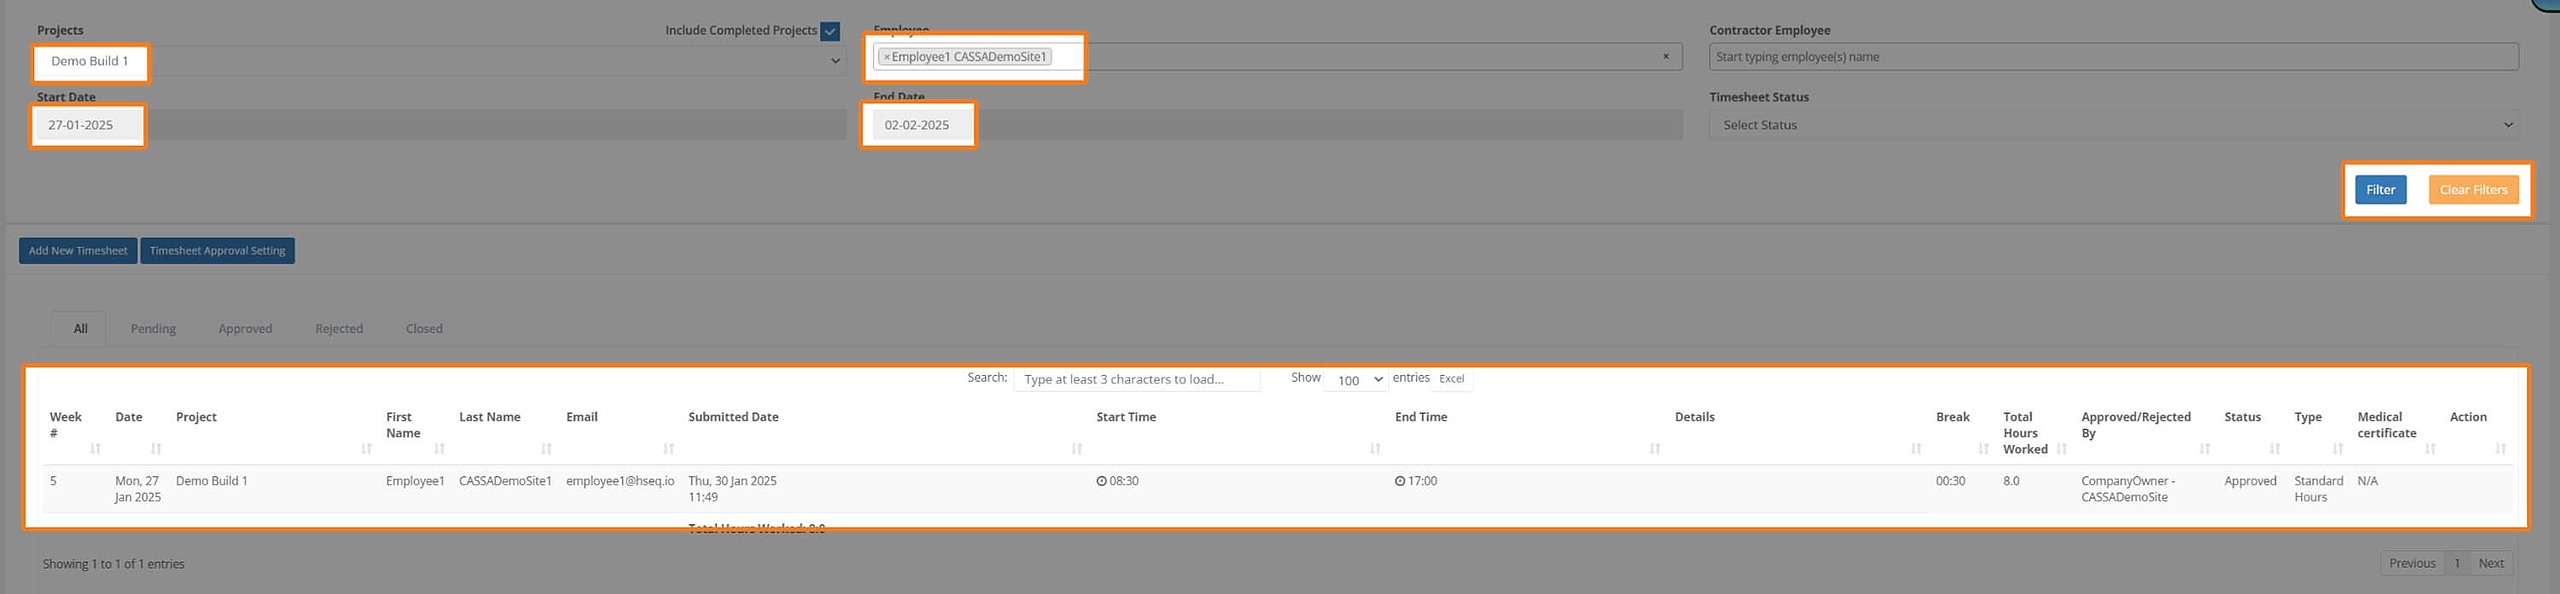Viewport: 2560px width, 594px height.
Task: Sort by Email column arrows
Action: point(668,449)
